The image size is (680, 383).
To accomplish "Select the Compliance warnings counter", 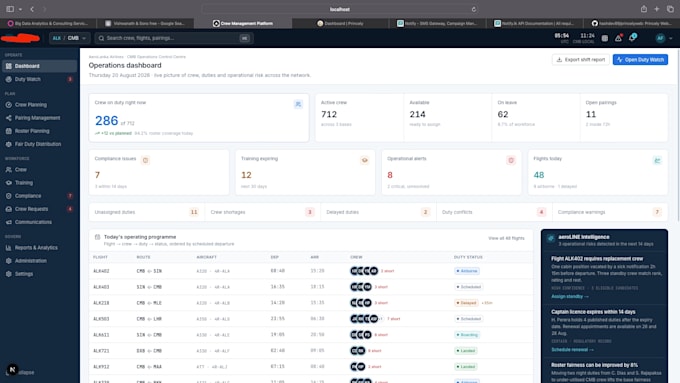I will [610, 212].
